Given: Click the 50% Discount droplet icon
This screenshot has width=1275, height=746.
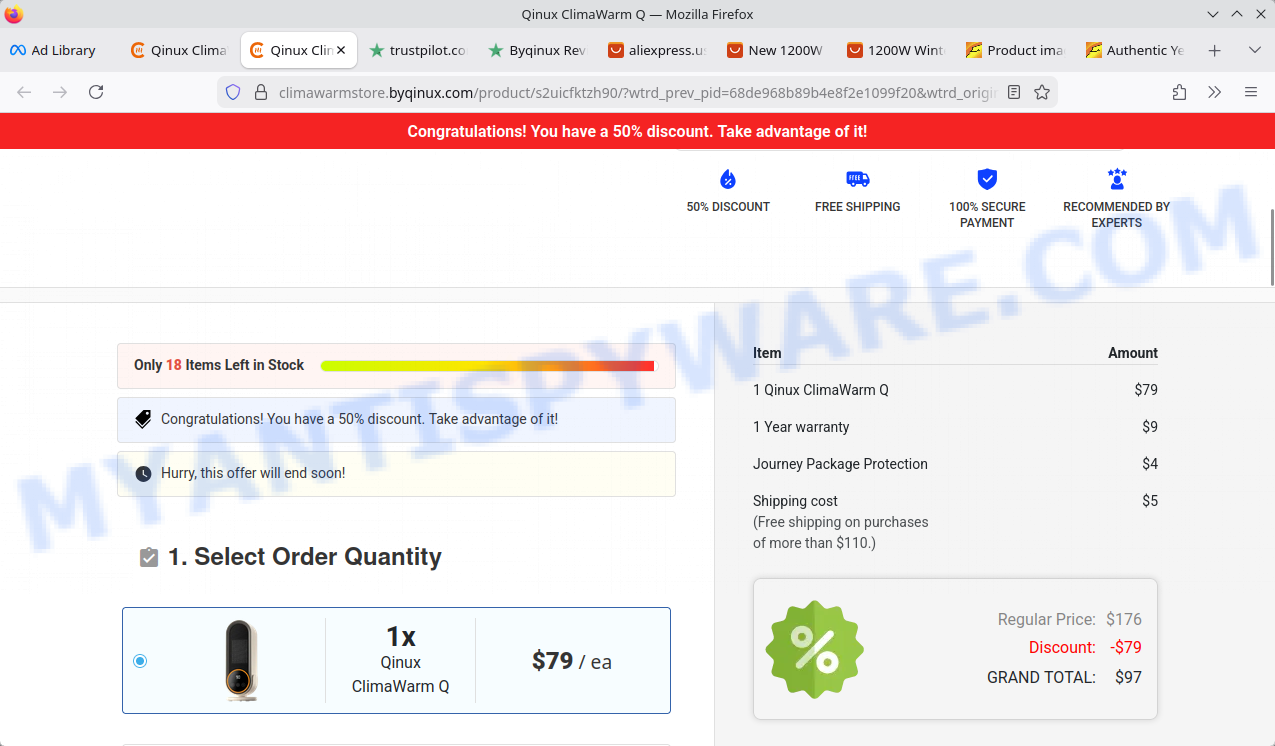Looking at the screenshot, I should 728,180.
